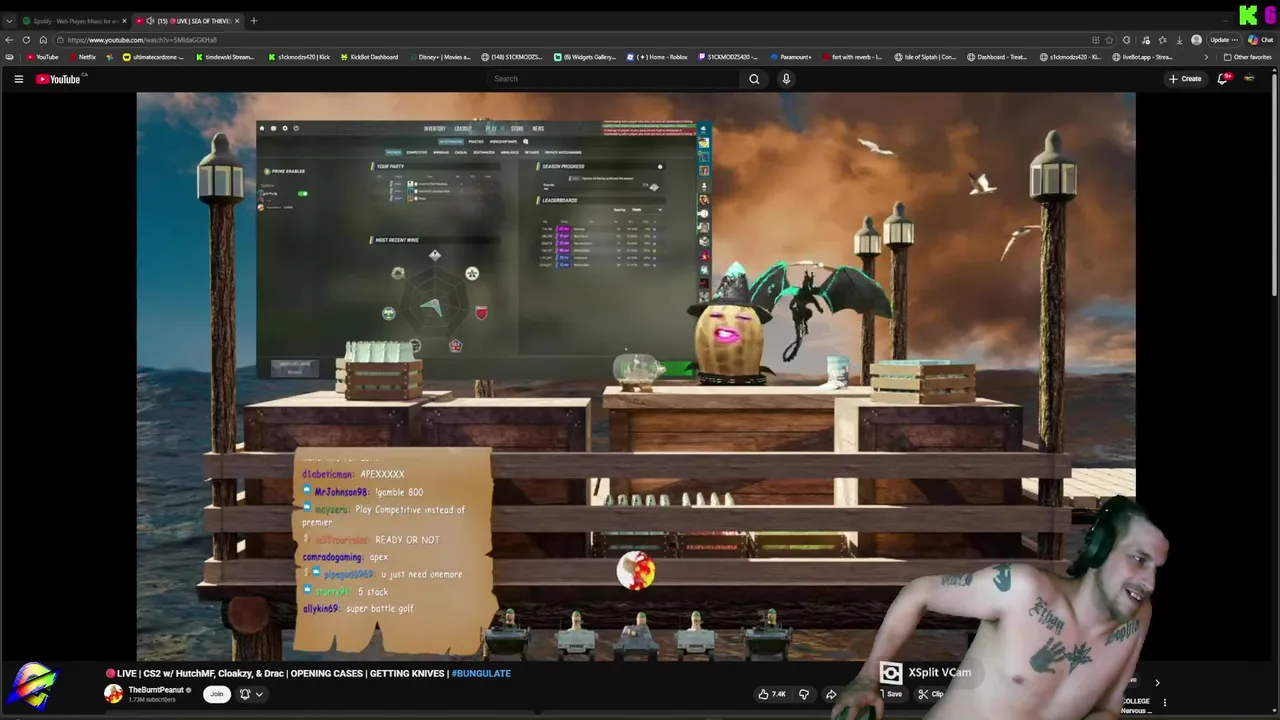This screenshot has width=1280, height=720.
Task: Open the browser profile avatar
Action: (1197, 40)
